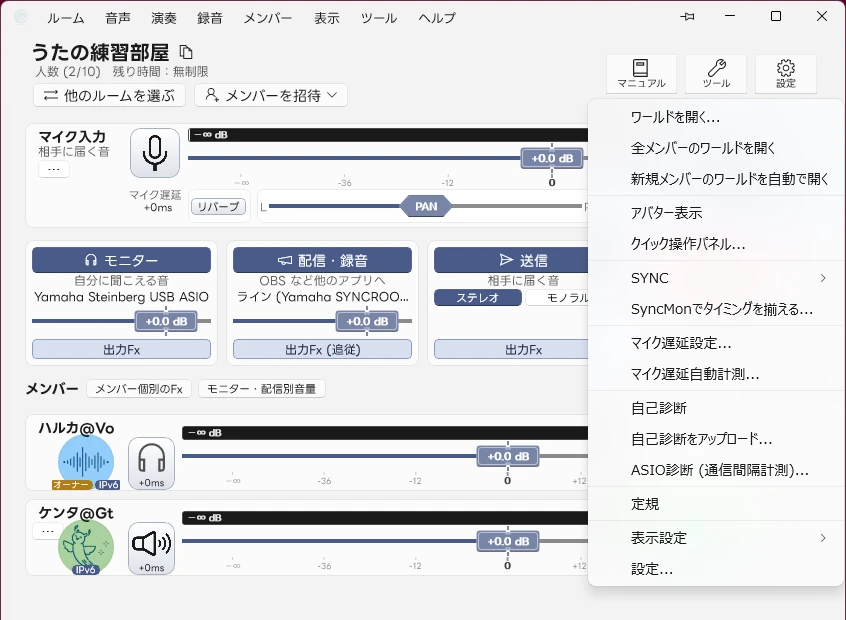Copy room name icon next to うたの練習部屋
This screenshot has height=620, width=846.
coord(186,52)
